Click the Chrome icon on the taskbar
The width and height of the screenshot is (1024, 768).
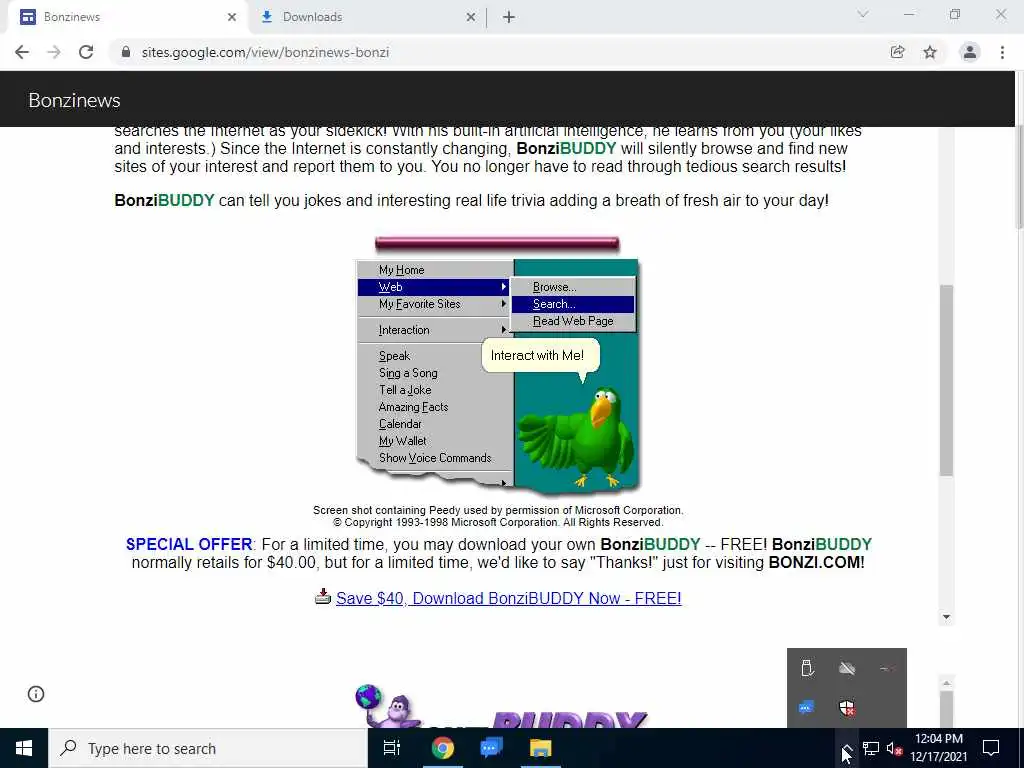(442, 748)
